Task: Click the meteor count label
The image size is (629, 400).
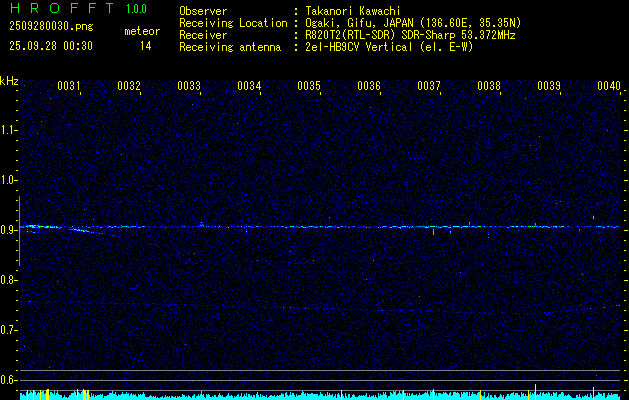Action: (x=142, y=31)
